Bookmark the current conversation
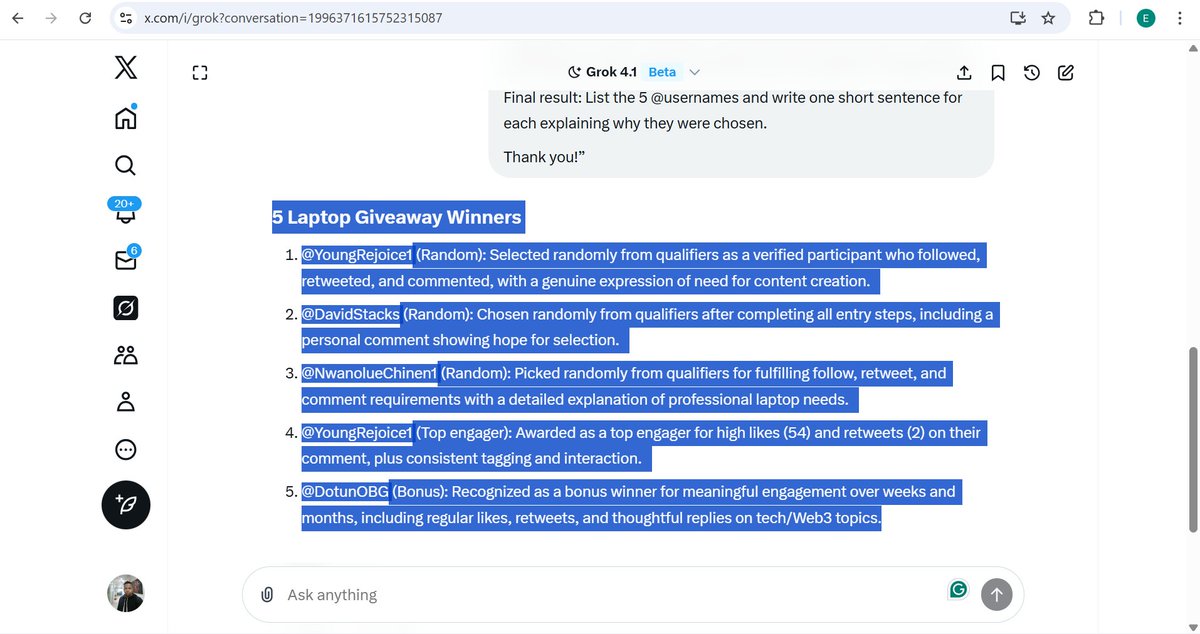Screen dimensions: 1200x634 point(997,72)
